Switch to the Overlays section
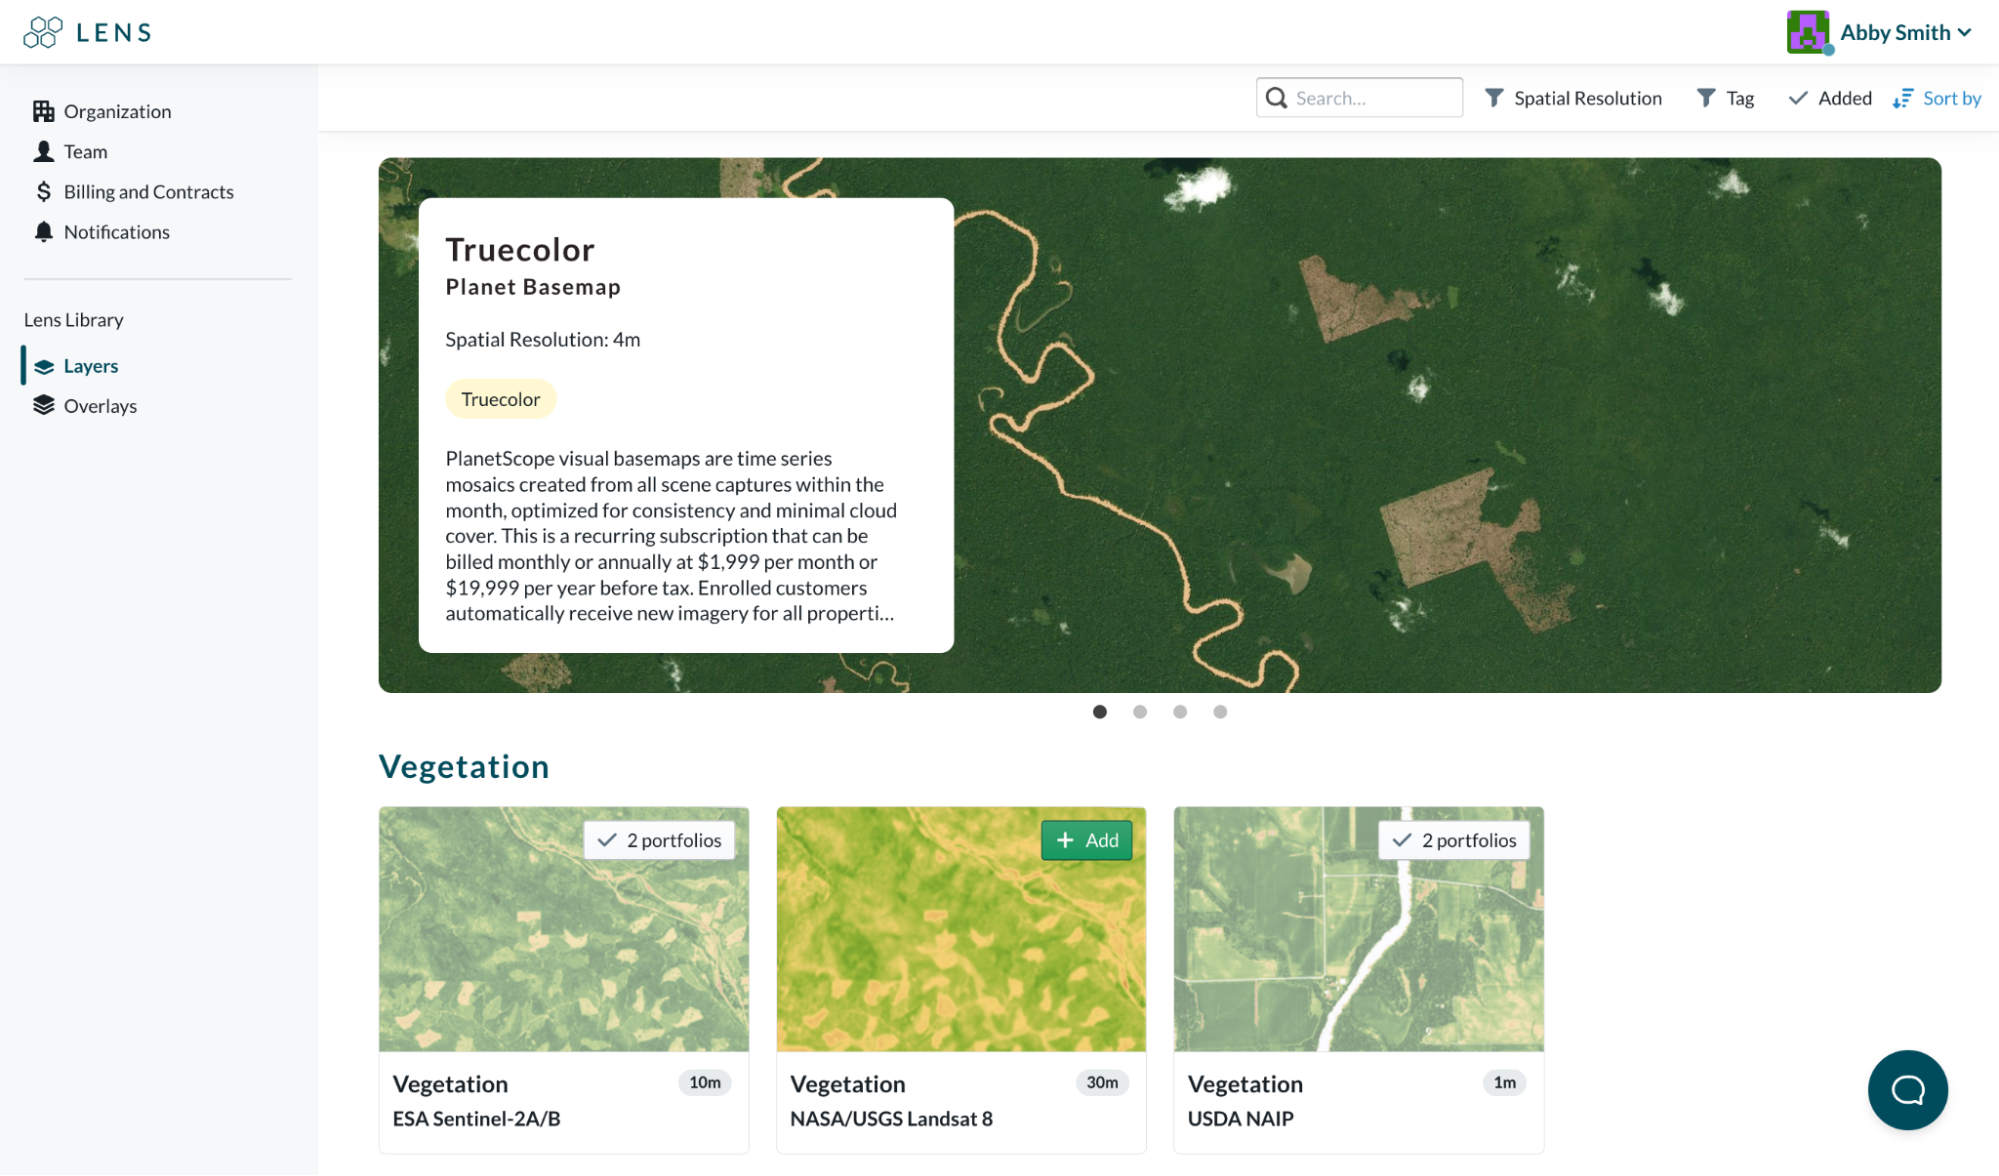 coord(100,405)
